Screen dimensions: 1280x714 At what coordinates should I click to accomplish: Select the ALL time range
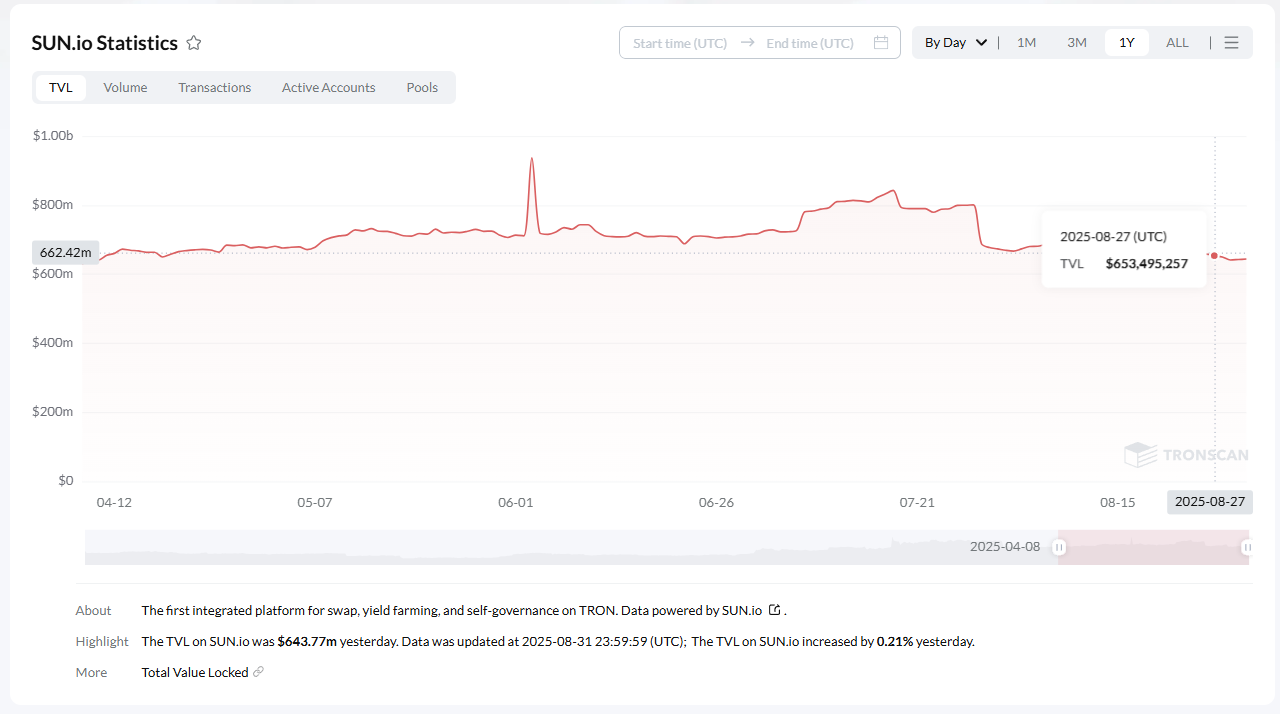point(1177,43)
